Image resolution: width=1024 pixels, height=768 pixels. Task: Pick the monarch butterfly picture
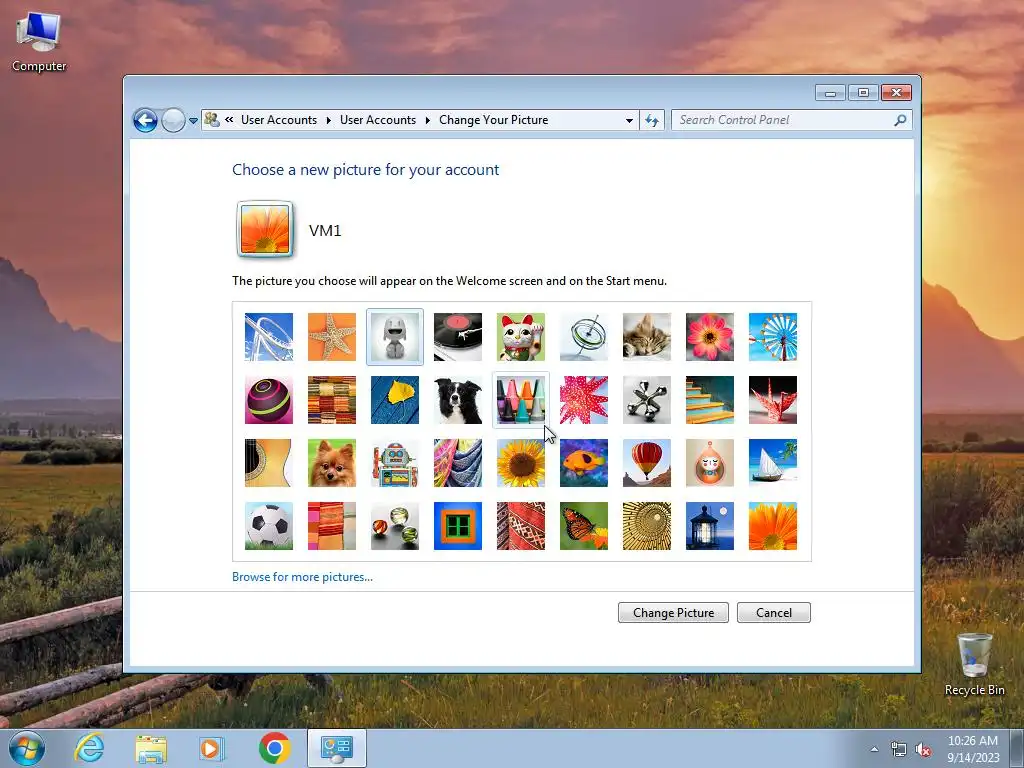584,526
